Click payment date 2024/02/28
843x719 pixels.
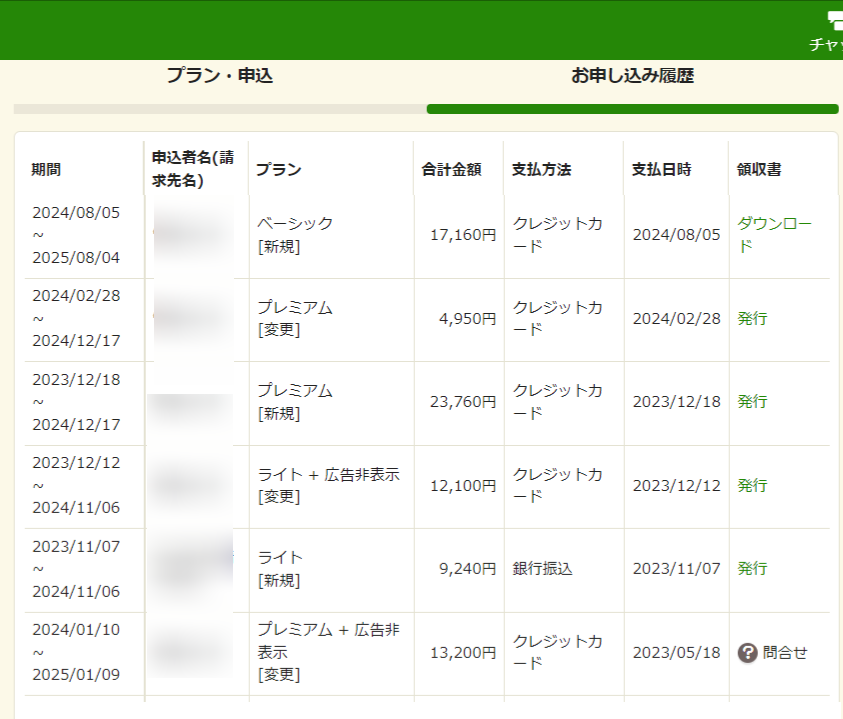pos(676,319)
